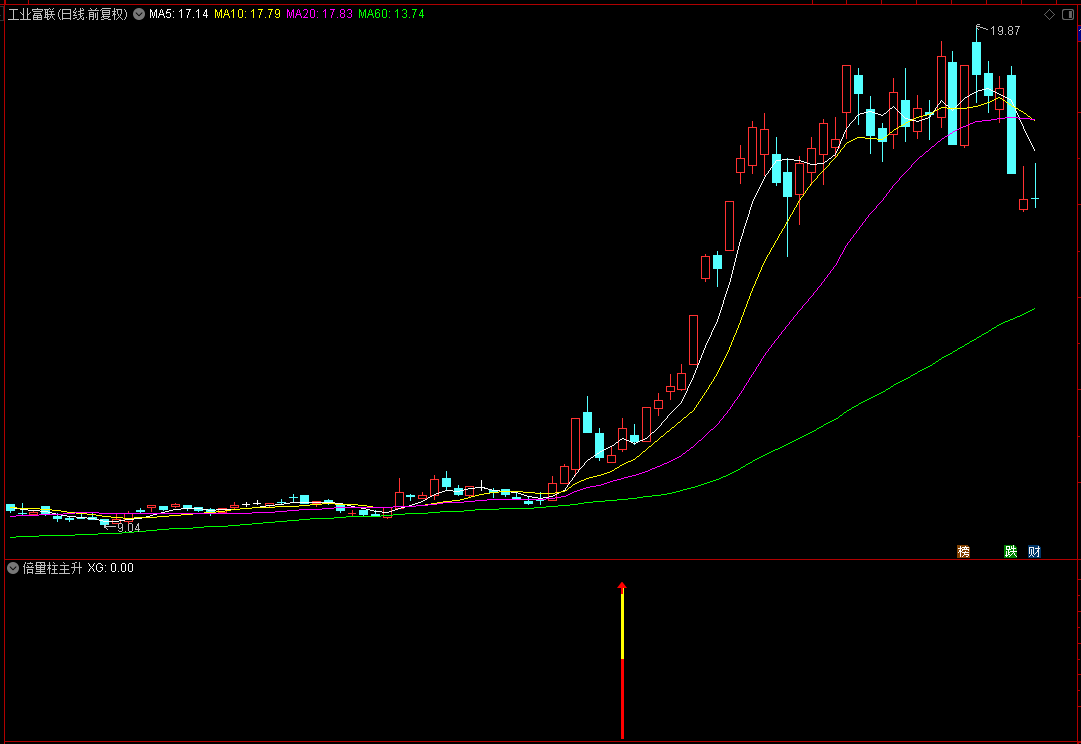Image resolution: width=1081 pixels, height=744 pixels.
Task: Click the diamond icon at top right
Action: (x=1049, y=14)
